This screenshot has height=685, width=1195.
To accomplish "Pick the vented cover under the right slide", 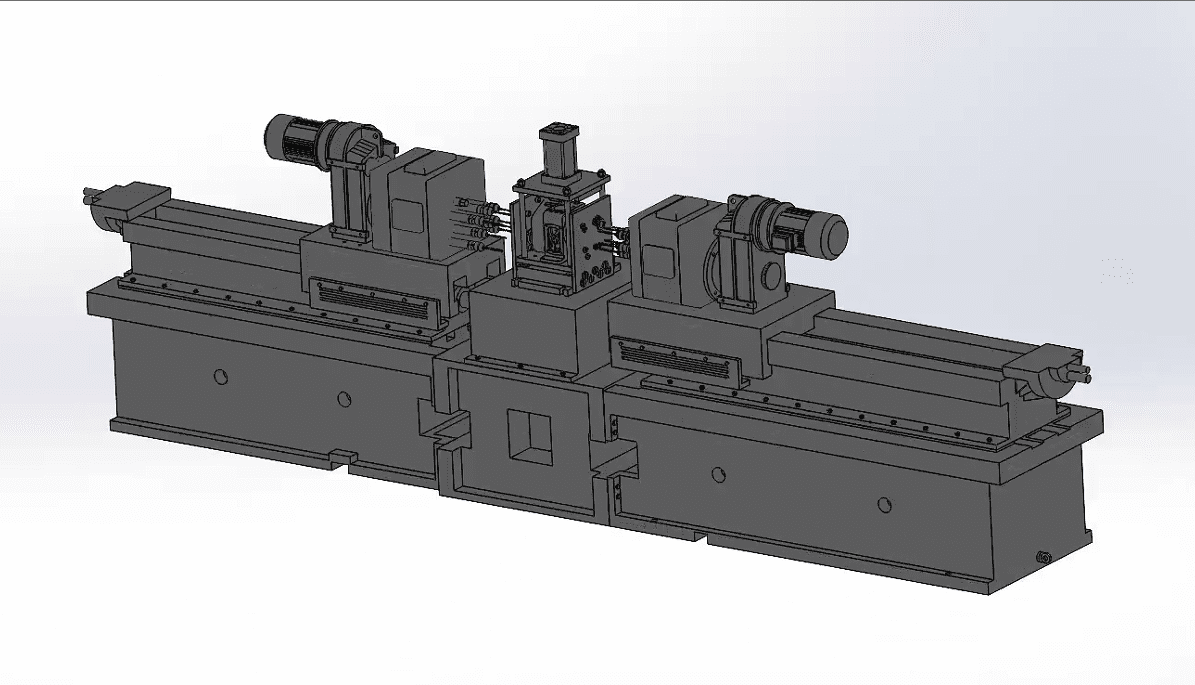I will click(680, 360).
